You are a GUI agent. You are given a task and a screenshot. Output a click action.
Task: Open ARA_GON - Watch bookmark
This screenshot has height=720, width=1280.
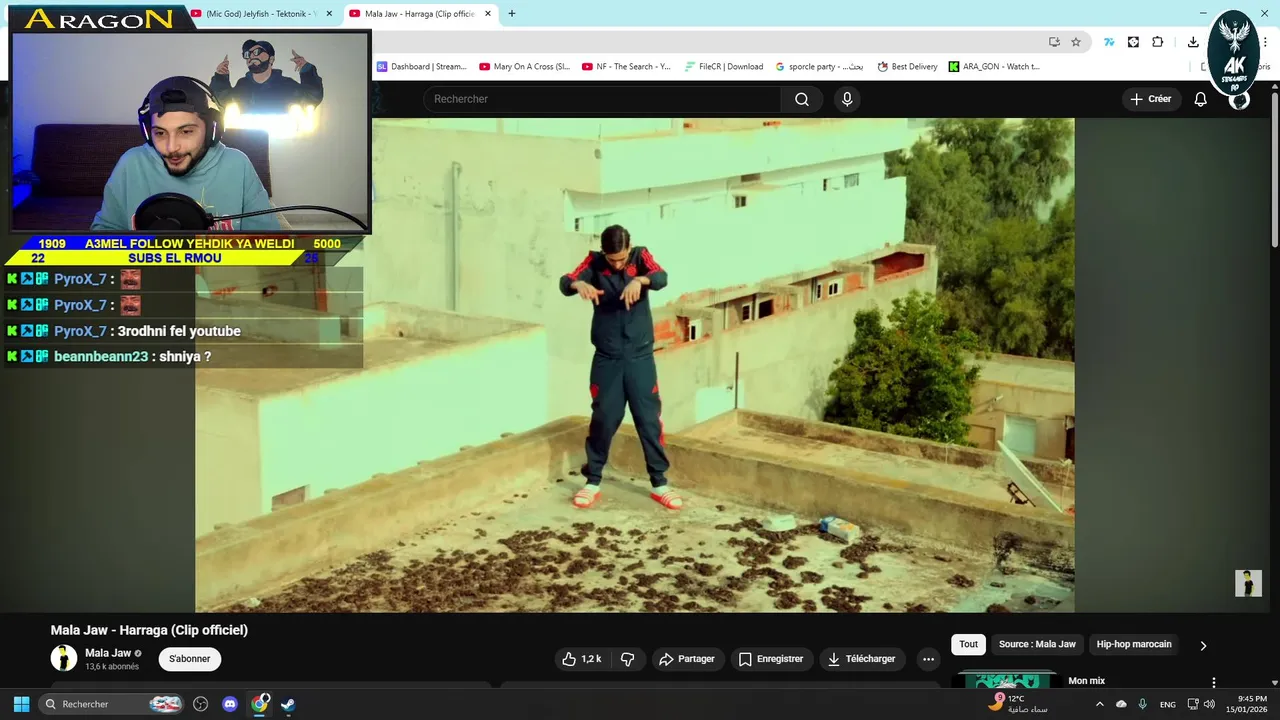point(994,67)
